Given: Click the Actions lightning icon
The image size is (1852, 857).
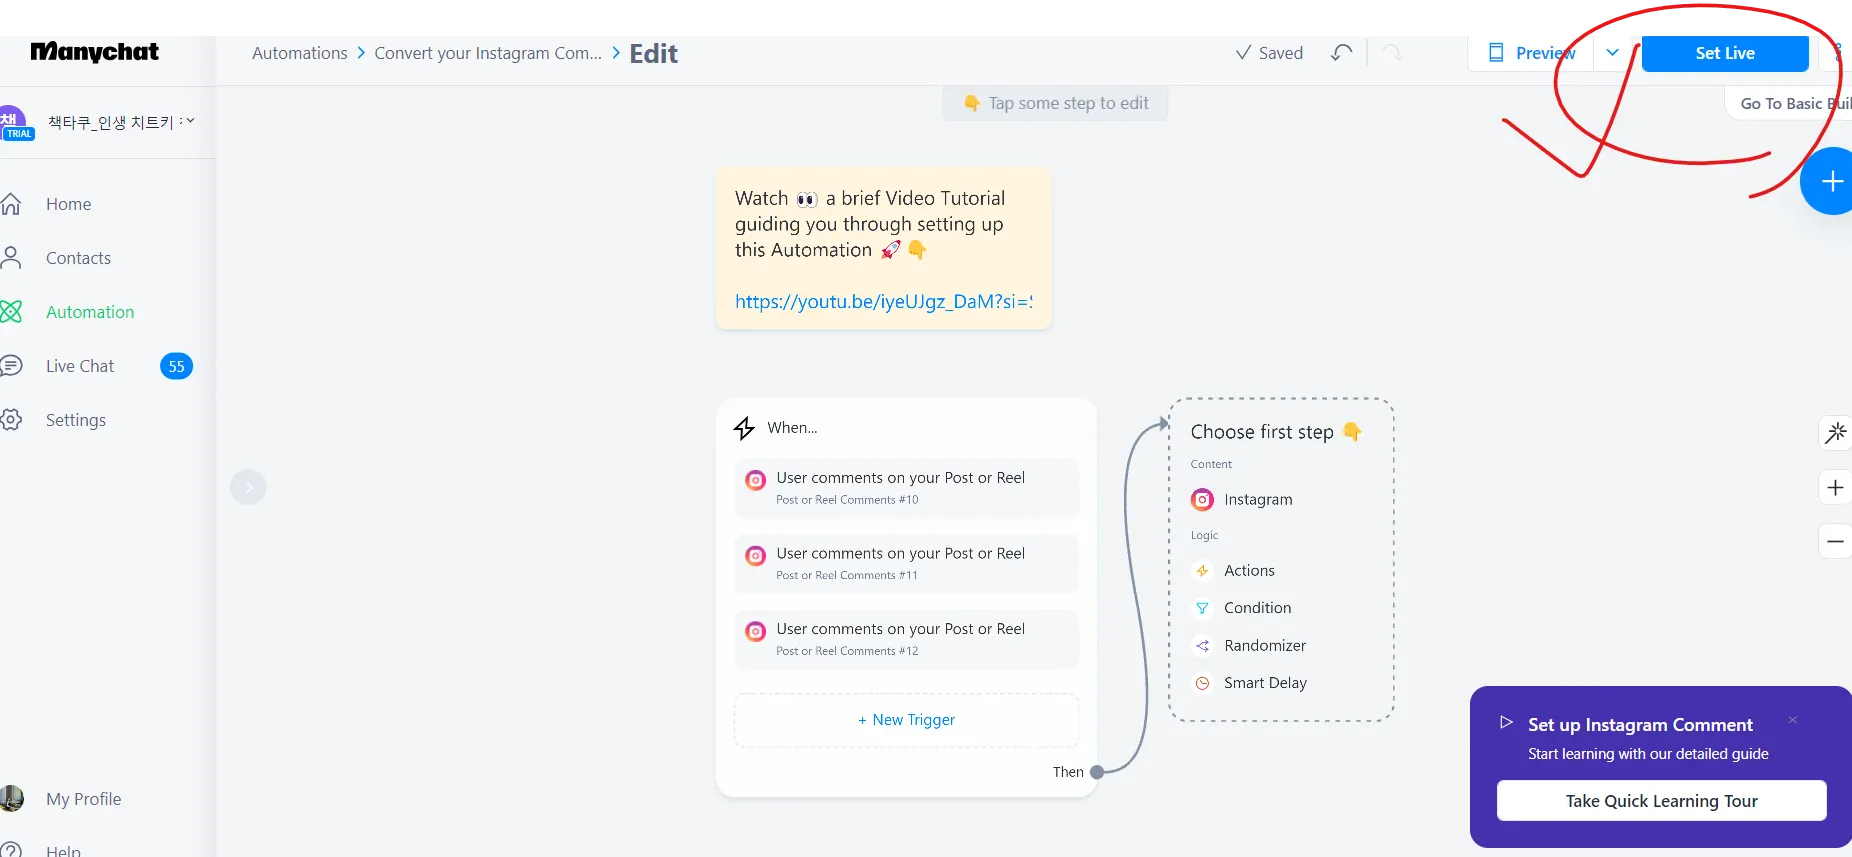Looking at the screenshot, I should click(x=1202, y=571).
